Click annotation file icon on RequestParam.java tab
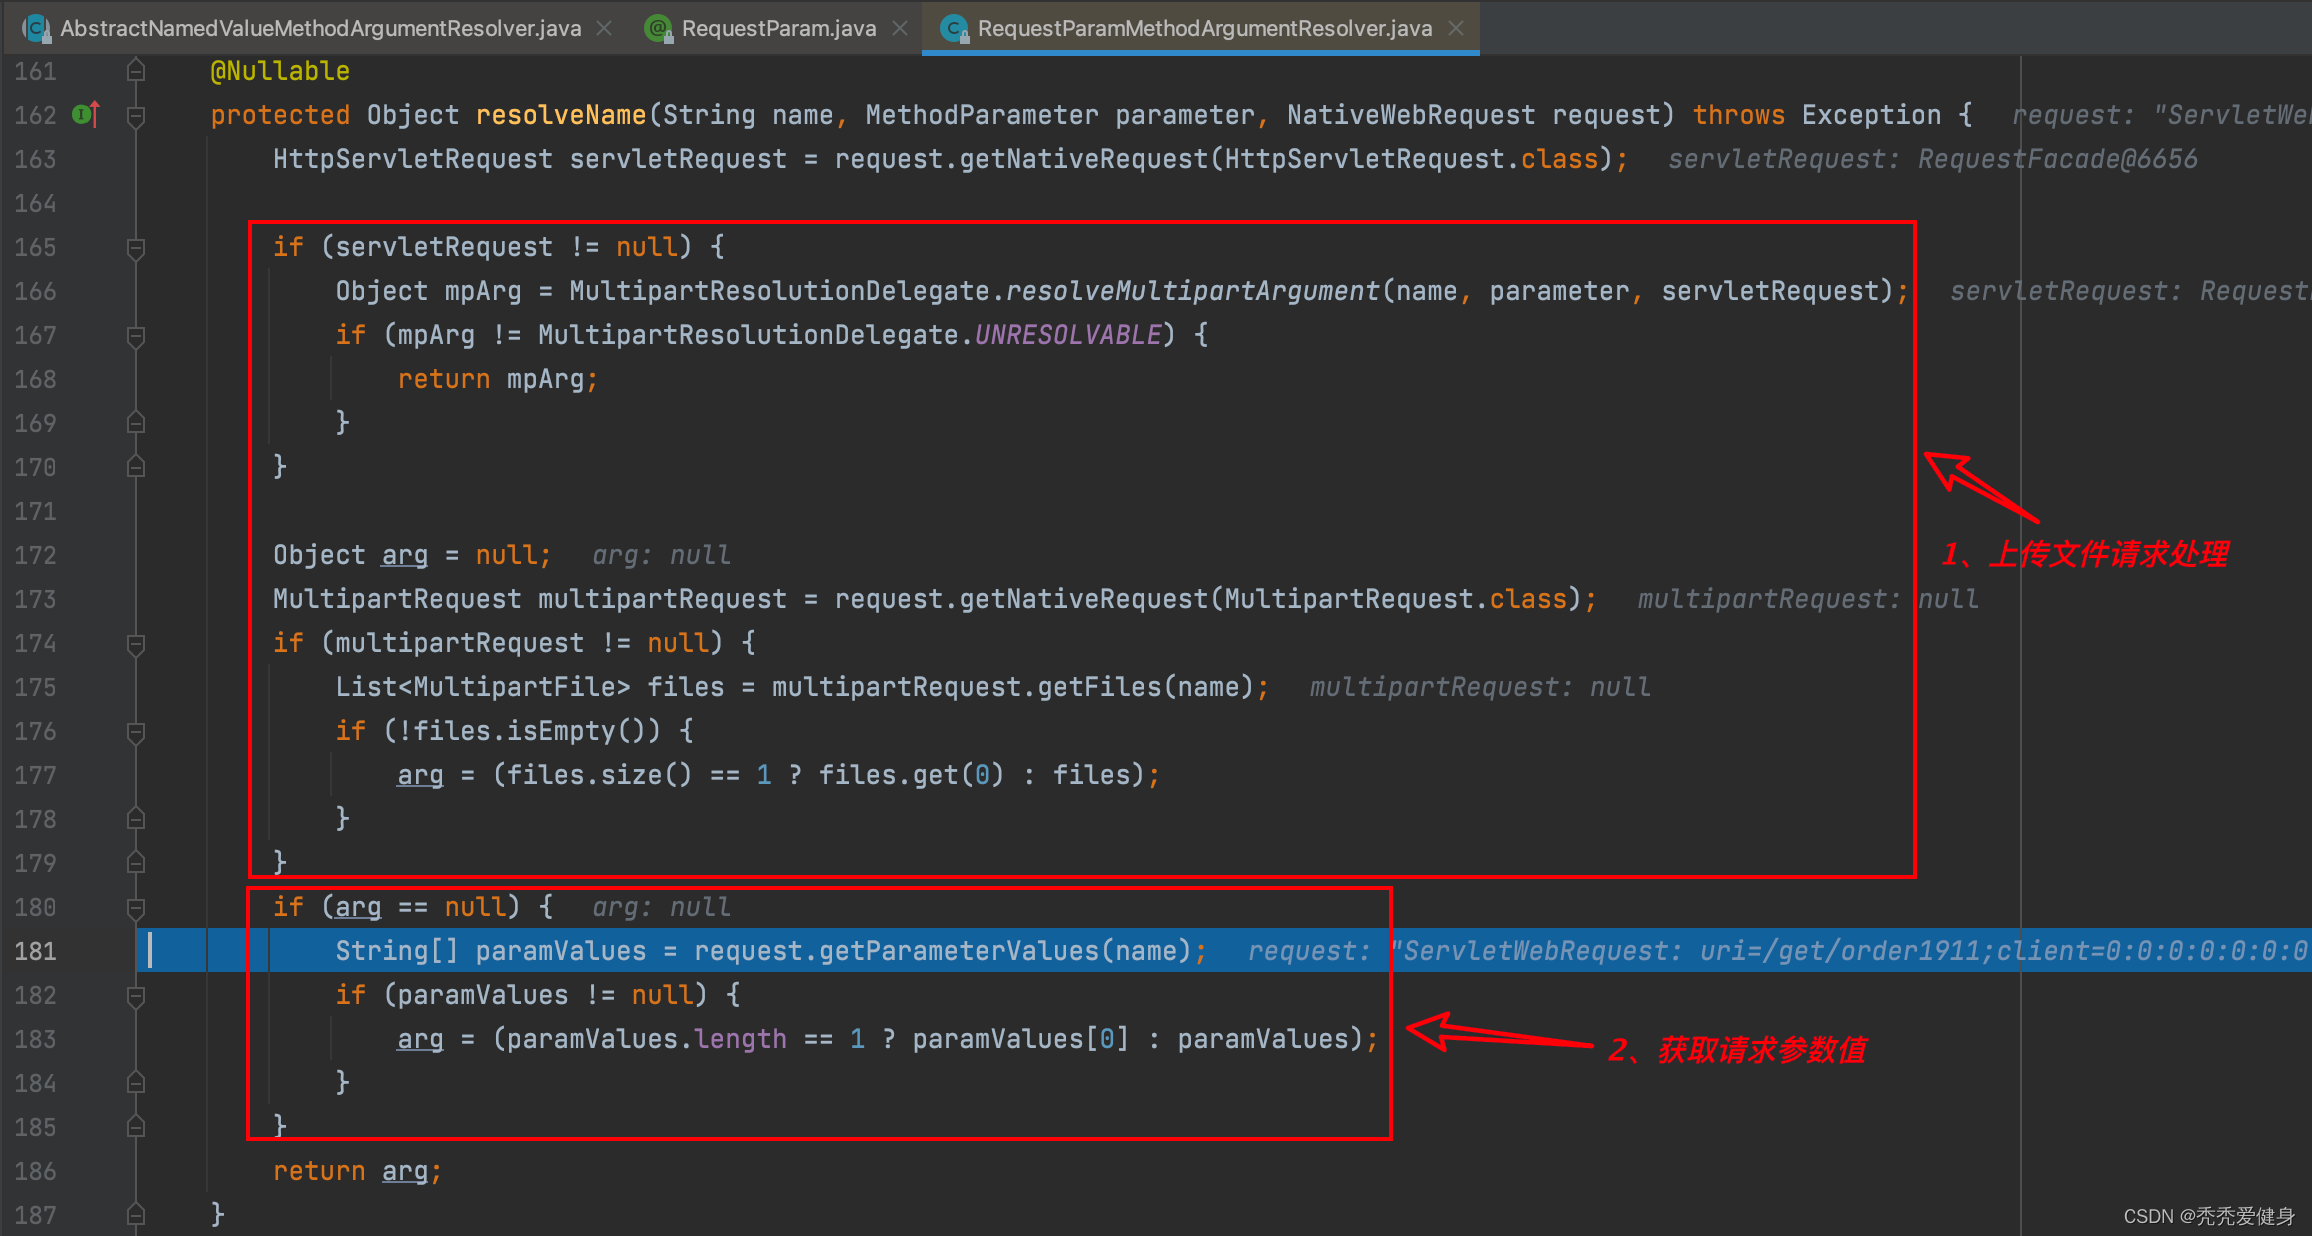 point(658,28)
